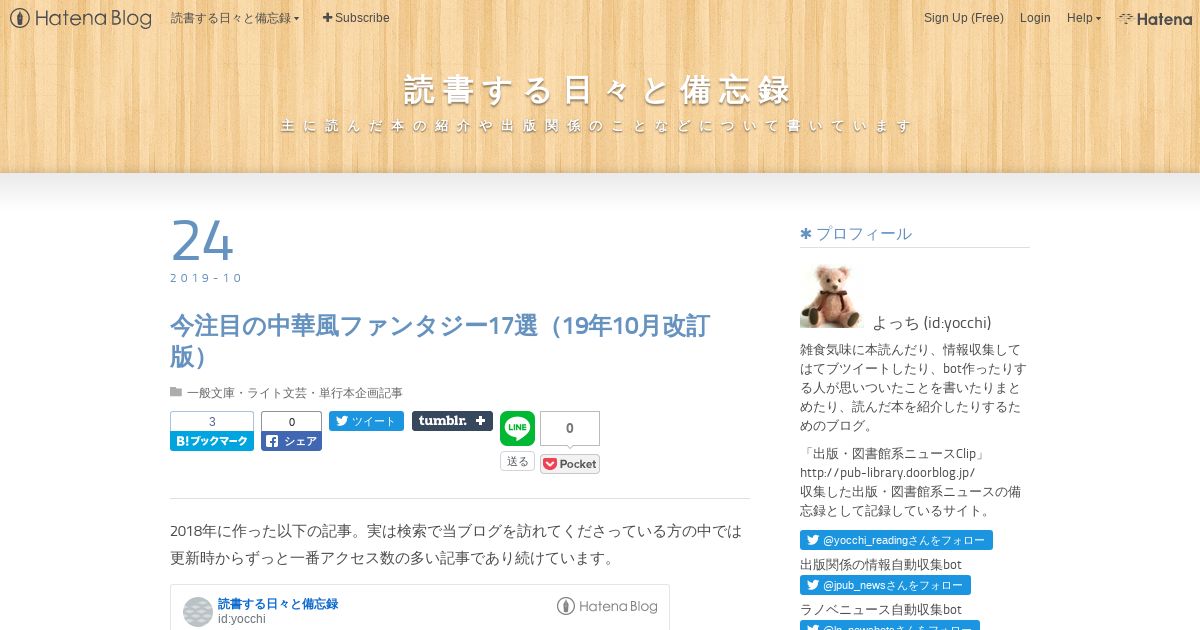Click Sign Up (Free) link
Screen dimensions: 1200x630
(963, 18)
